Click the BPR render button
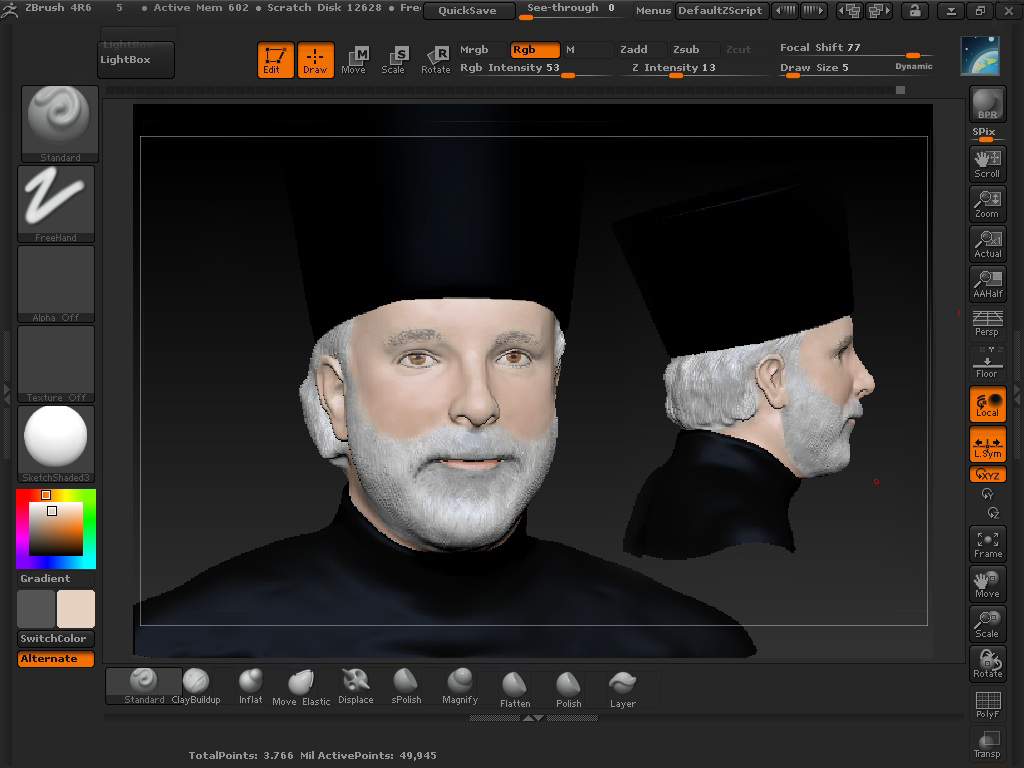This screenshot has width=1024, height=768. coord(987,104)
